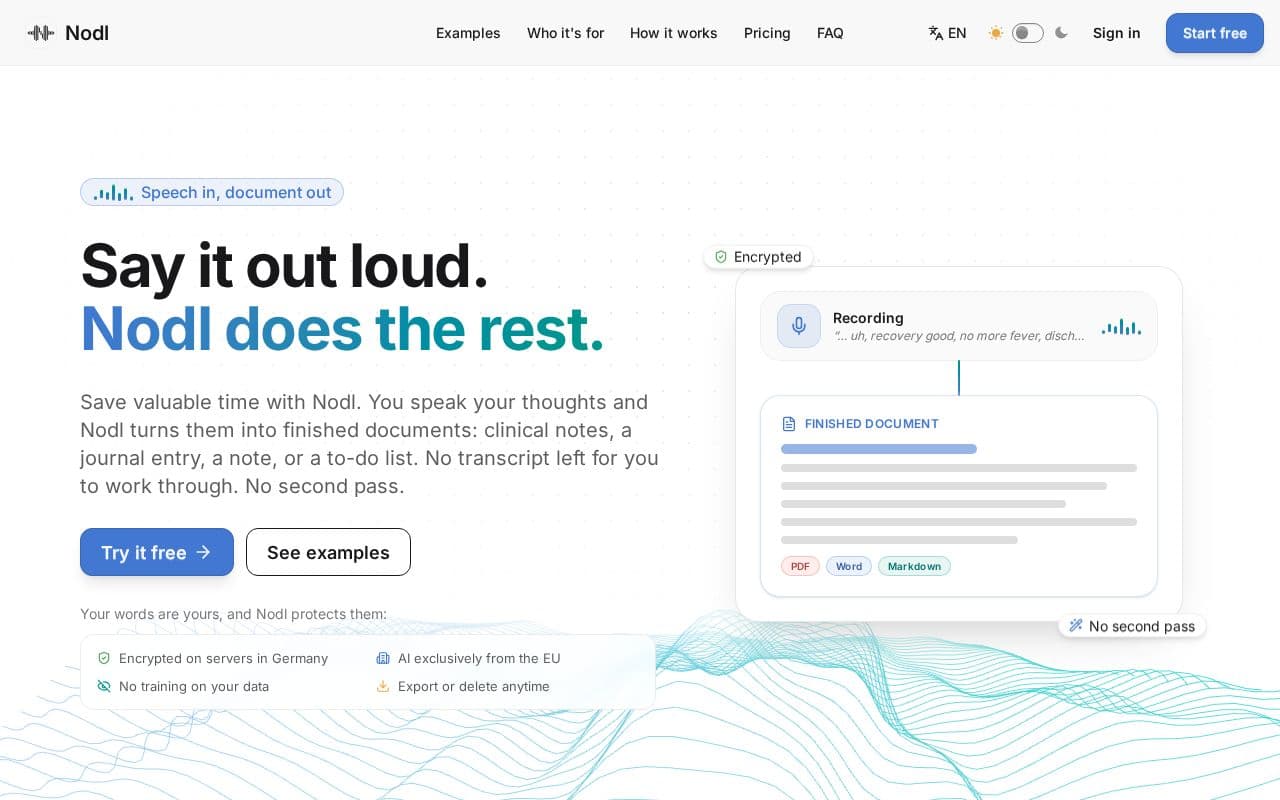Click the Speech in, document out badge
1280x800 pixels.
(212, 192)
